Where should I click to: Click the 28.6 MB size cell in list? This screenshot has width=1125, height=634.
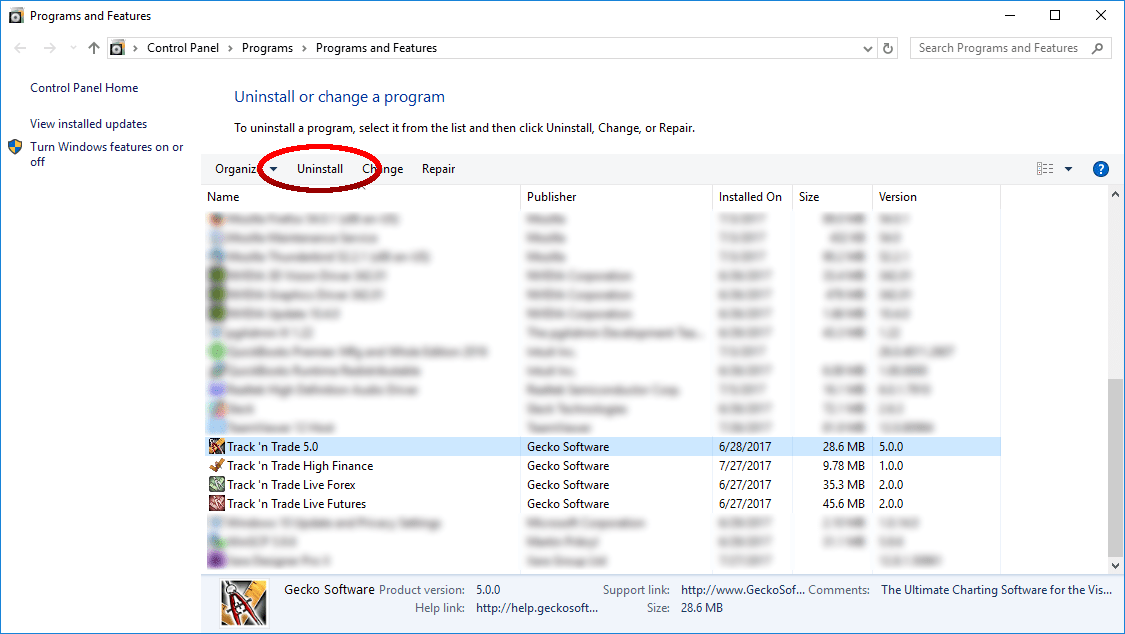click(x=843, y=447)
